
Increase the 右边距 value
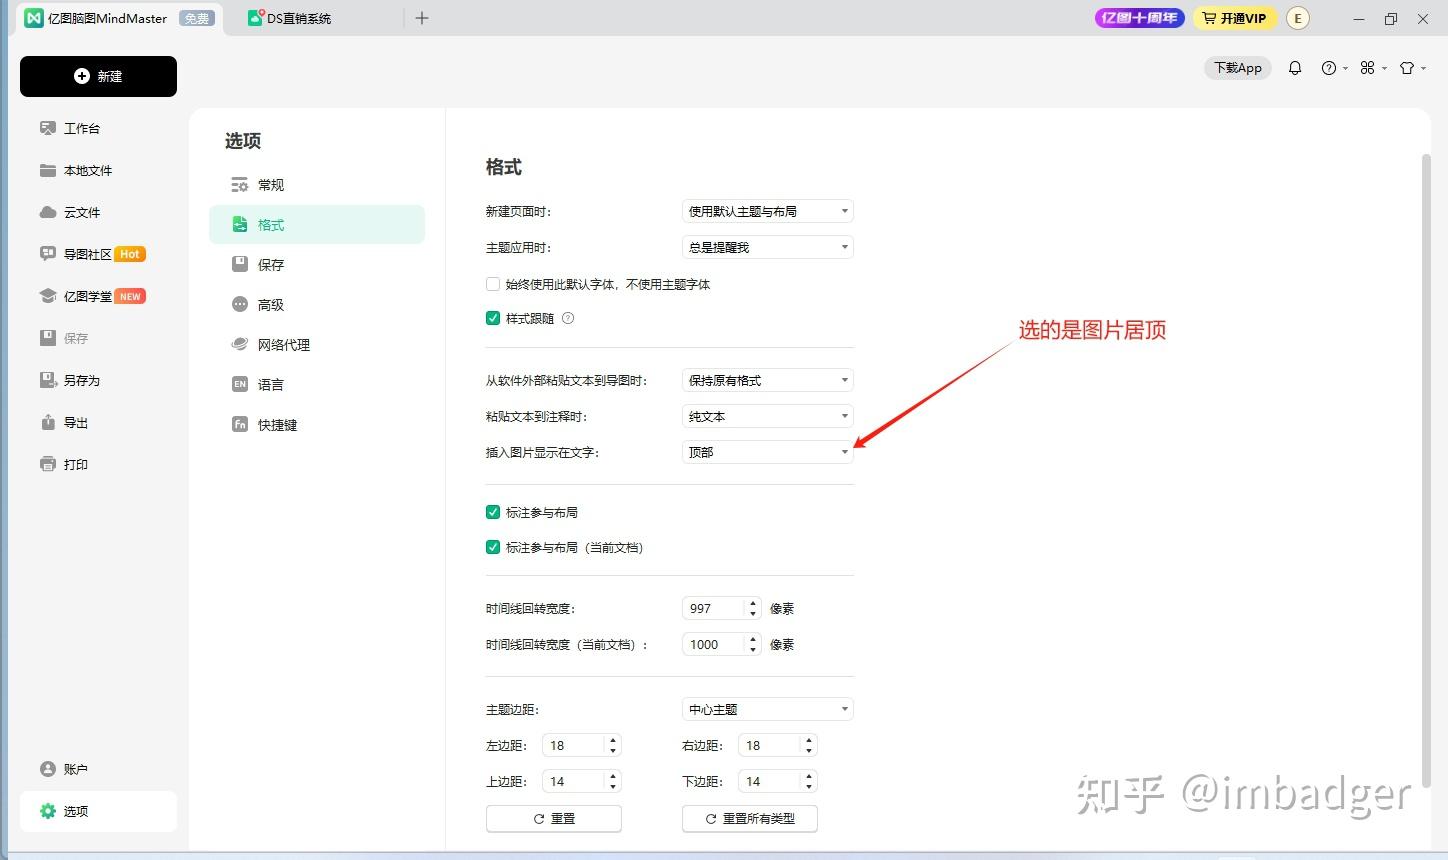pos(809,740)
